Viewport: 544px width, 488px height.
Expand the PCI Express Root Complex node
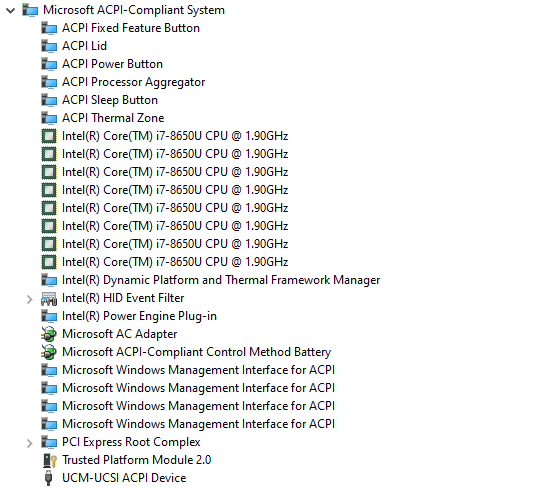coord(30,443)
